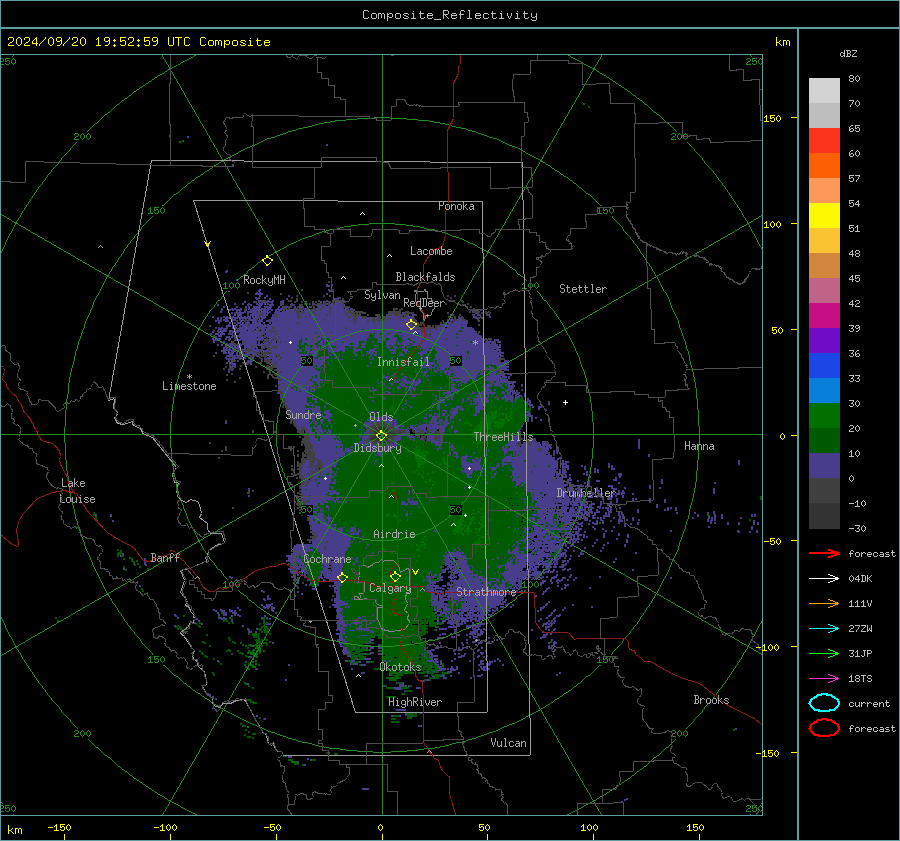The height and width of the screenshot is (841, 900).
Task: Click the yellow diamond marker near Cochrane
Action: (x=342, y=577)
